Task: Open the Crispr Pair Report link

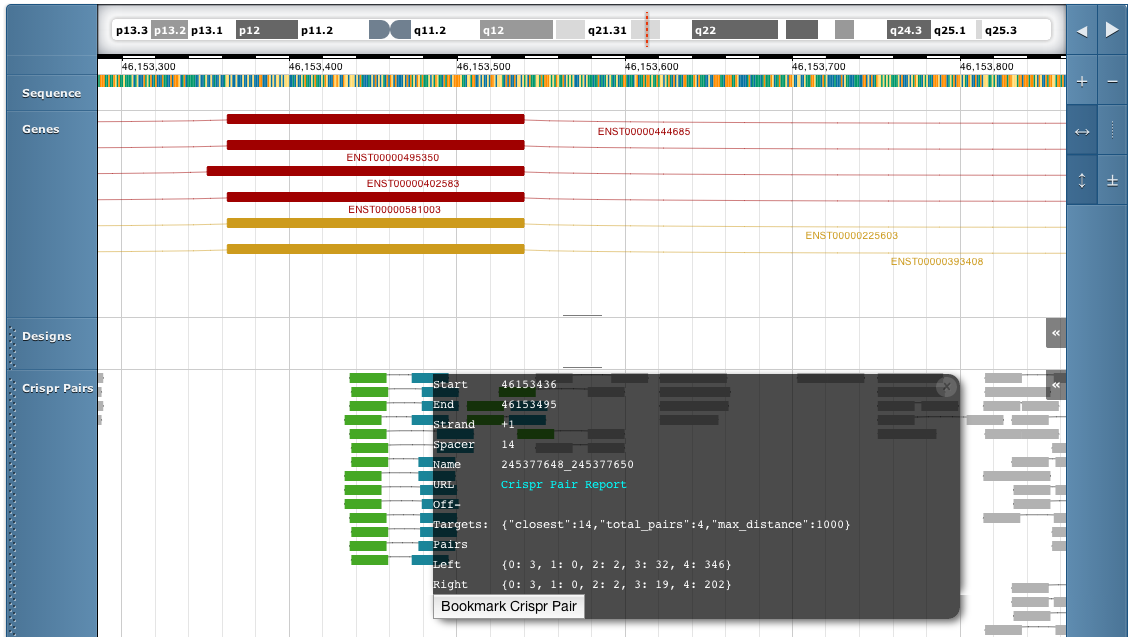Action: [x=563, y=485]
